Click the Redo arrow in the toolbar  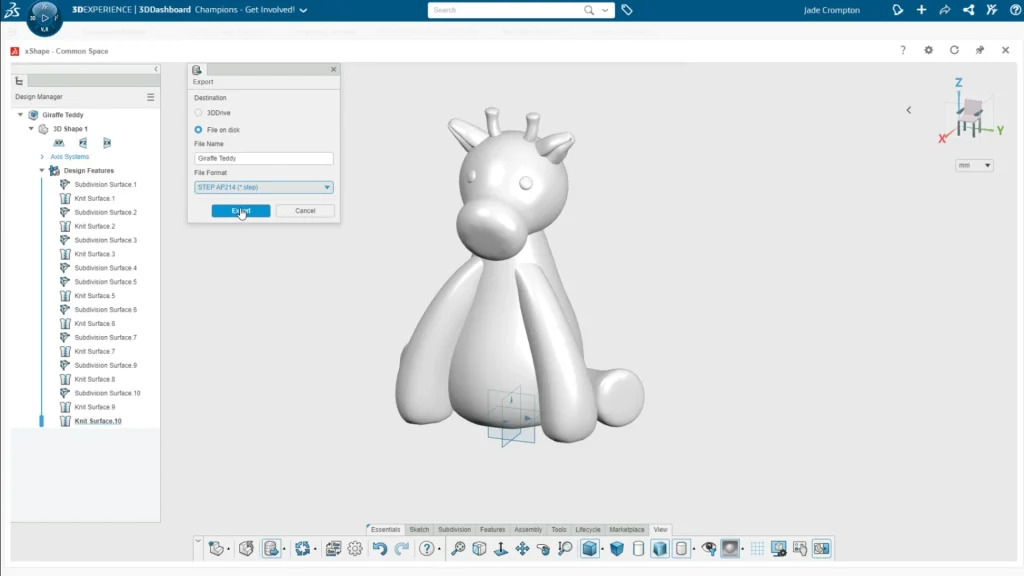[402, 548]
